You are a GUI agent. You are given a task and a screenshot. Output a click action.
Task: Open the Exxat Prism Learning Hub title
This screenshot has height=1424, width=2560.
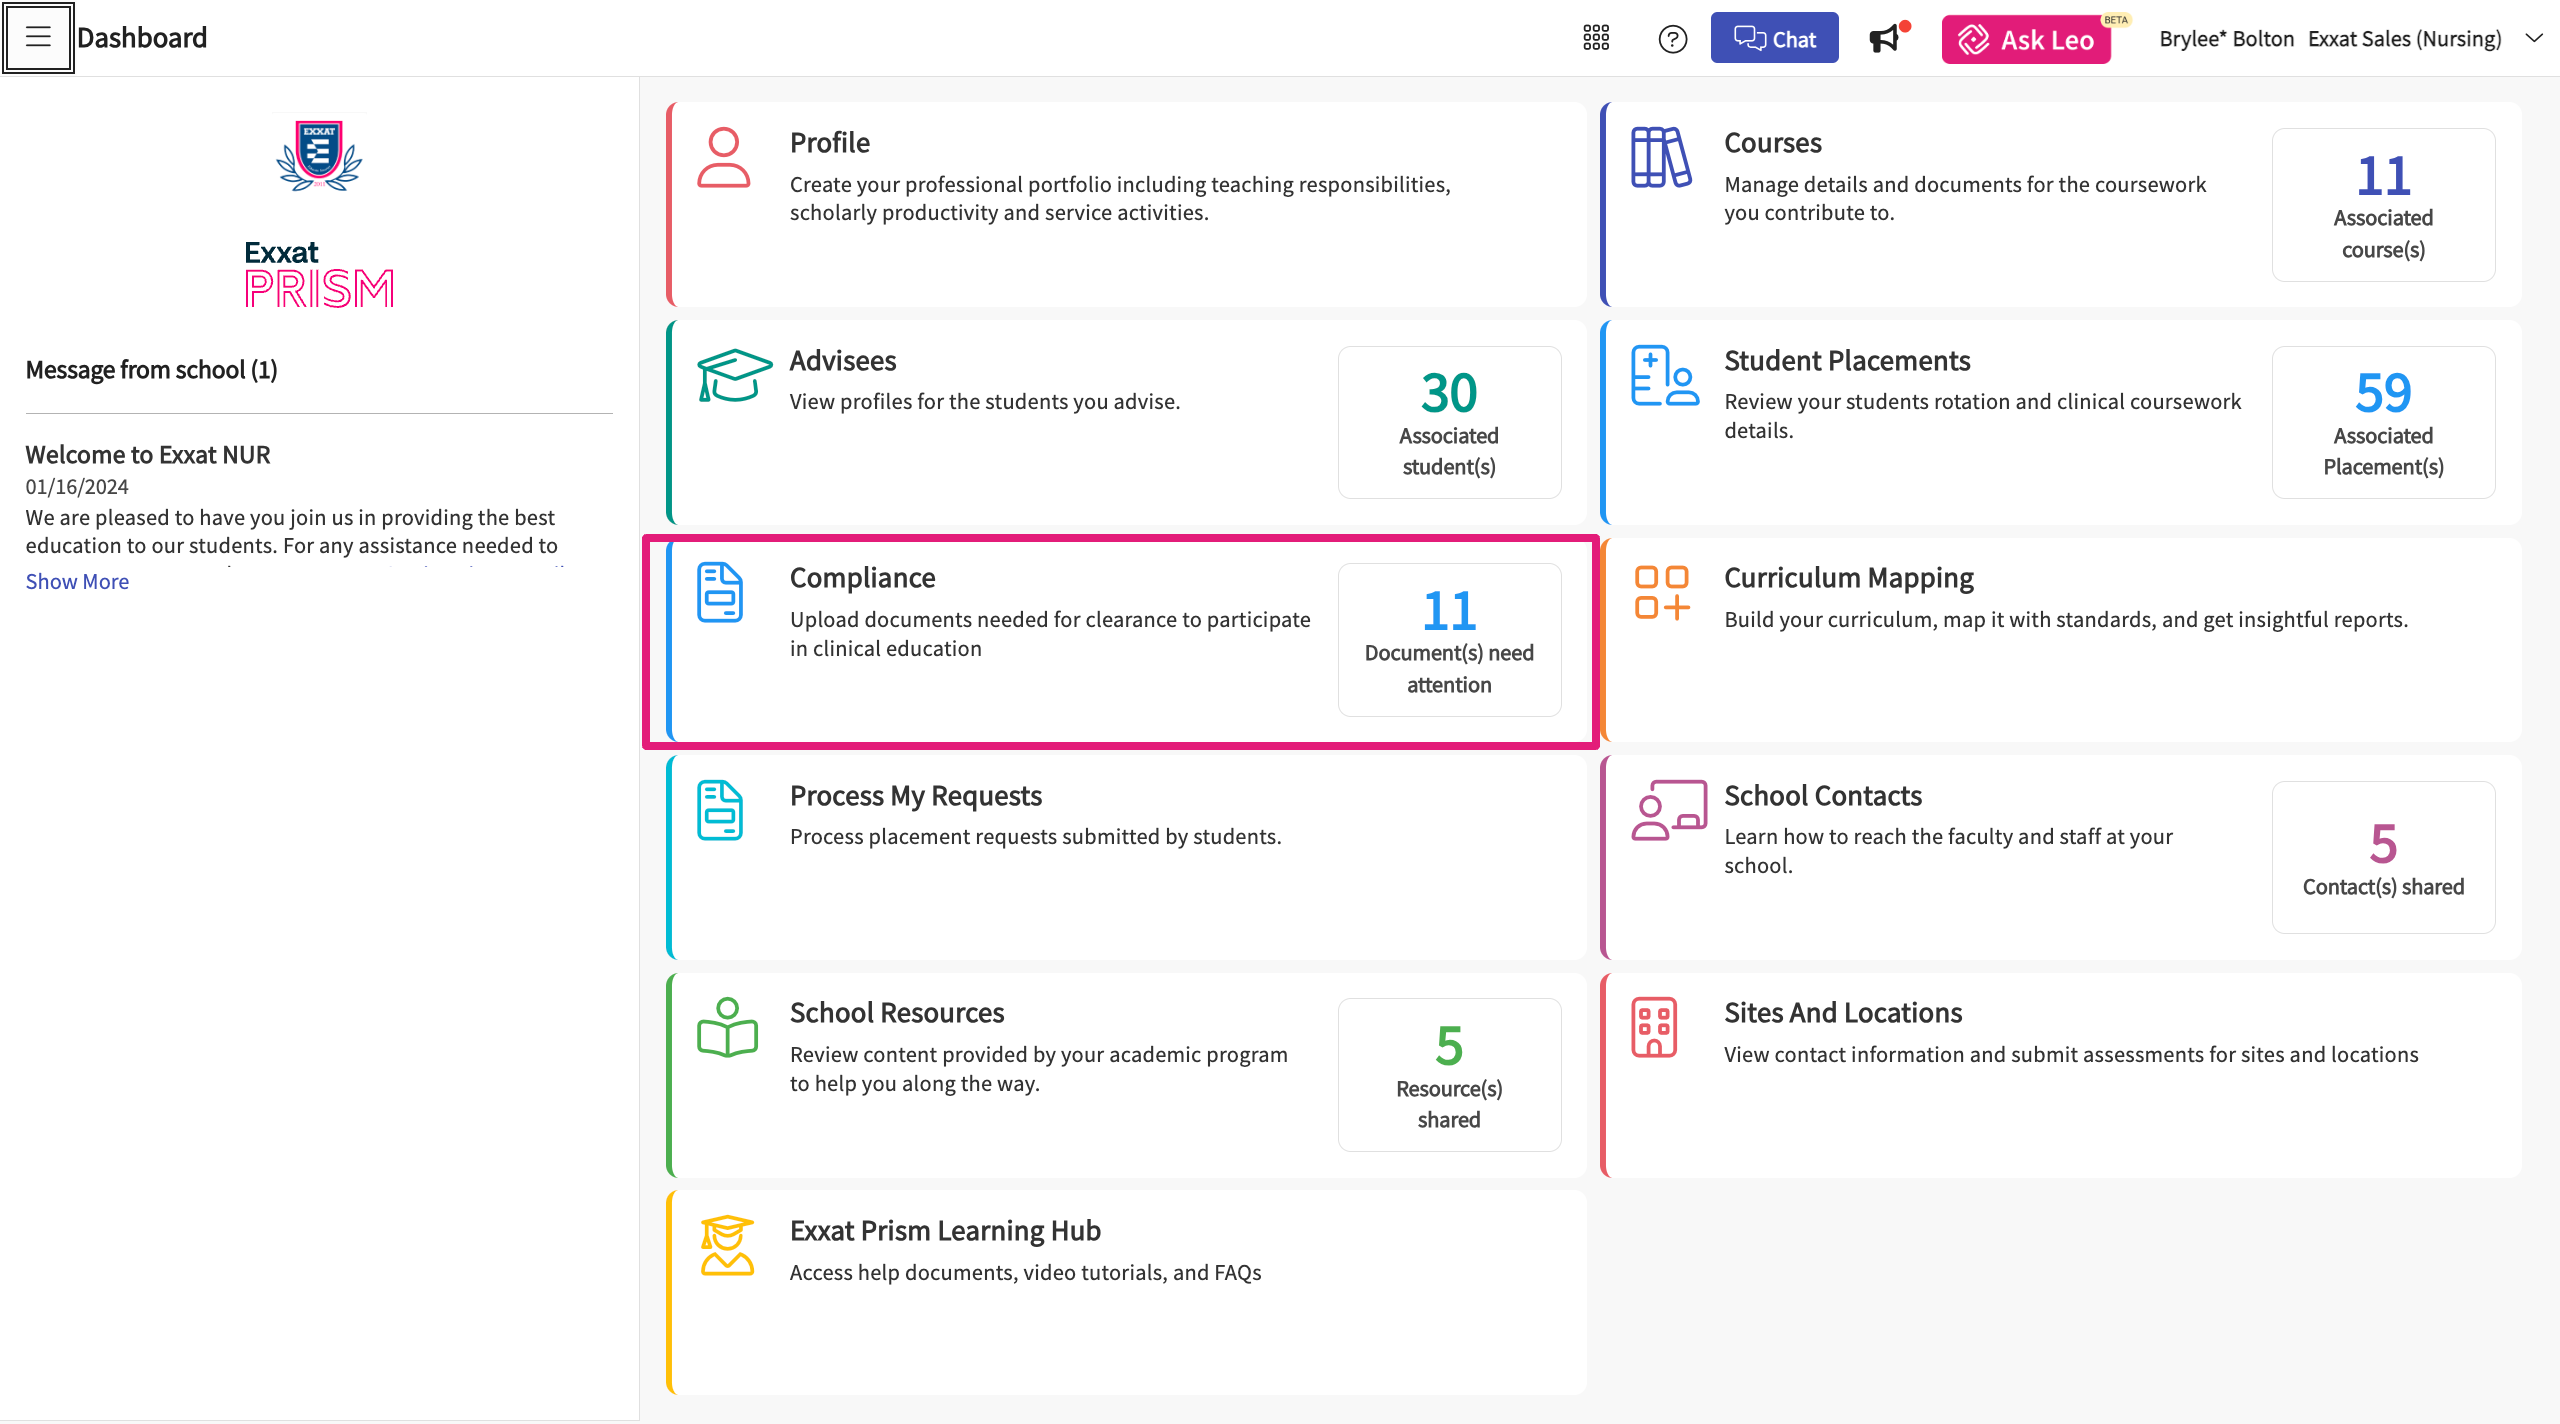click(944, 1231)
